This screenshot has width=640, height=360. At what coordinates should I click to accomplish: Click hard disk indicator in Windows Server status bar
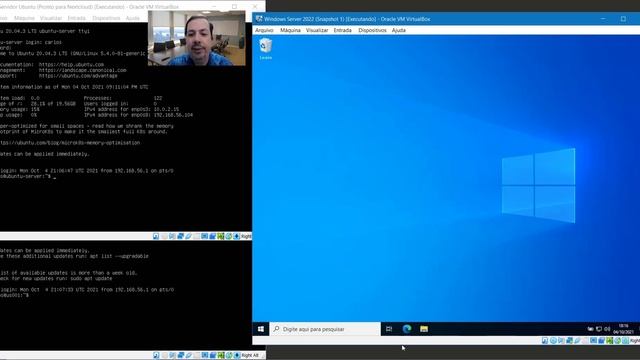(x=545, y=340)
